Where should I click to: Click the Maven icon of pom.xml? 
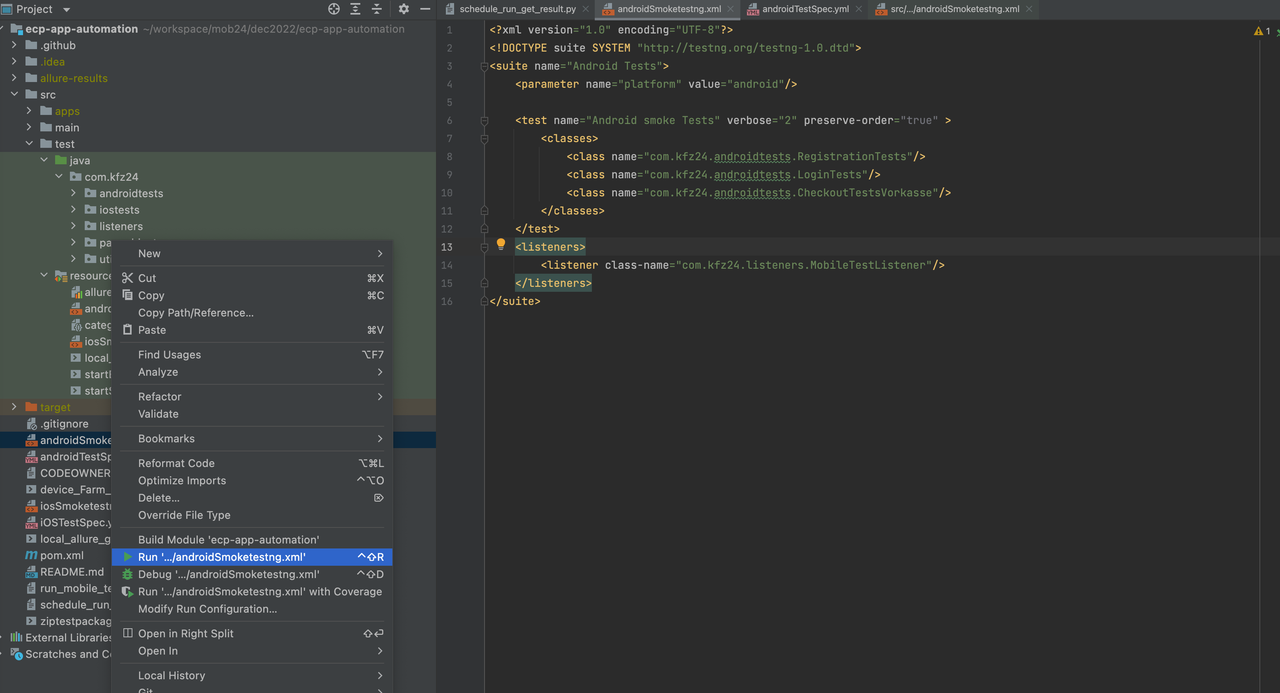pos(31,556)
